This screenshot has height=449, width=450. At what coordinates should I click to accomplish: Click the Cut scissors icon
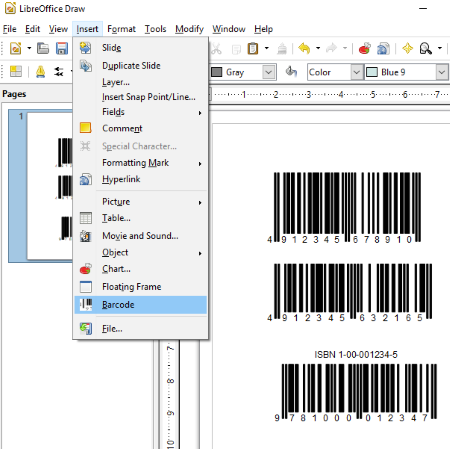[x=216, y=49]
